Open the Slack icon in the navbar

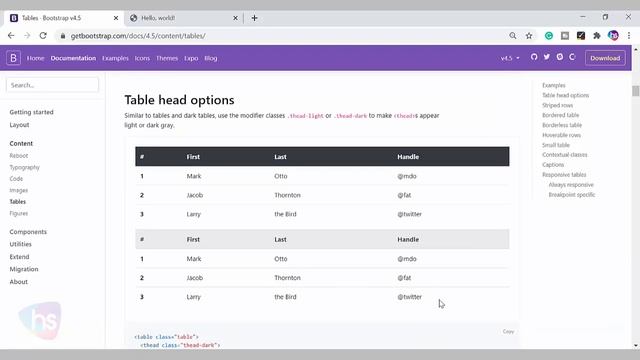[x=560, y=57]
